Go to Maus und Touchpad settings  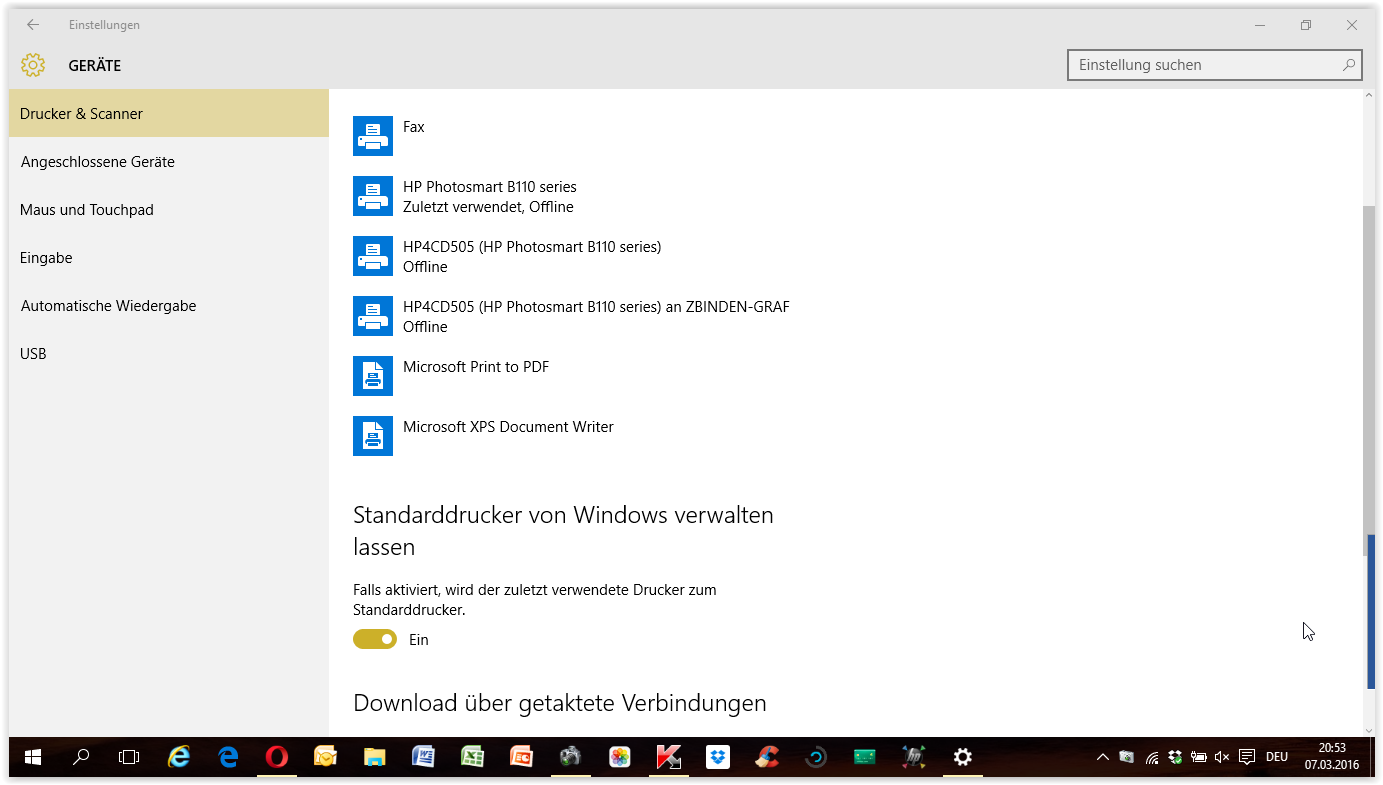pos(169,209)
